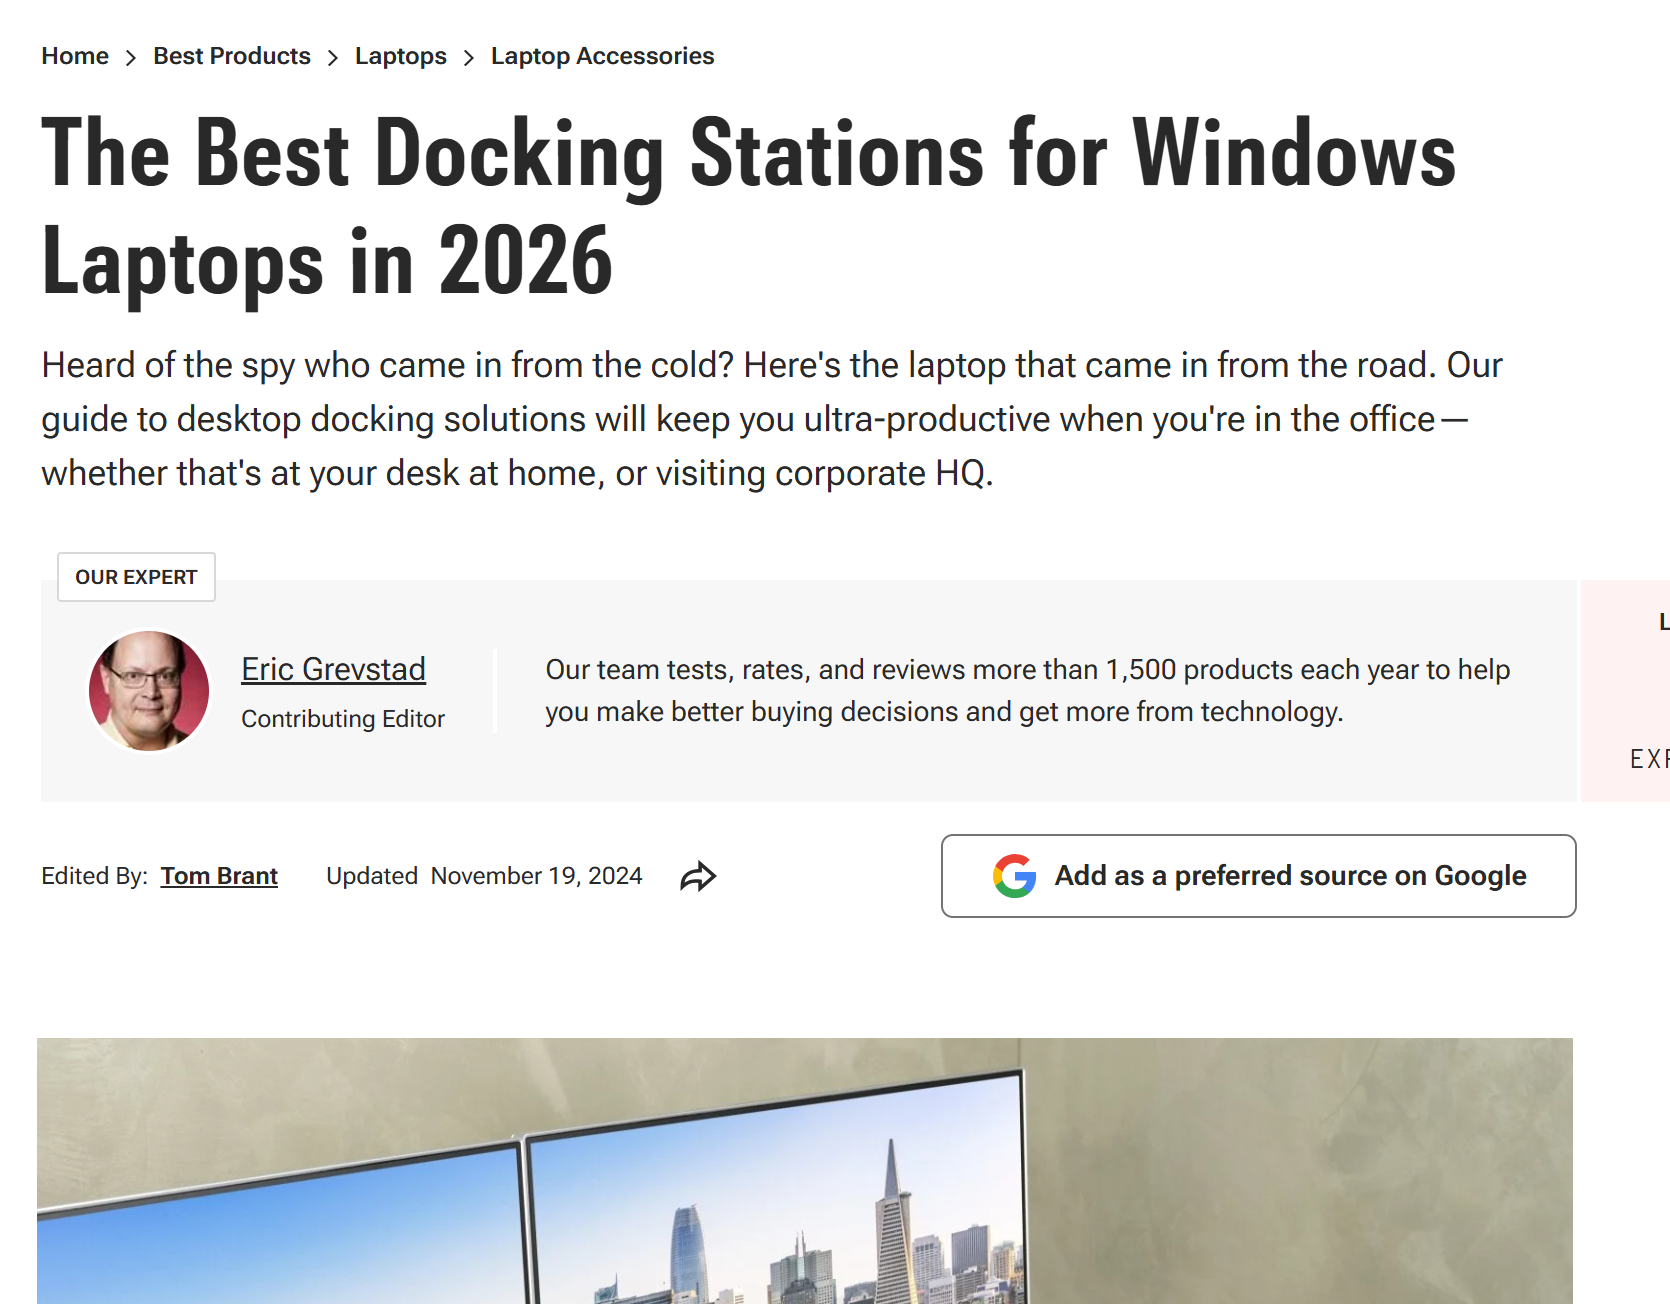Open editor Tom Brant's profile
This screenshot has height=1304, width=1670.
click(x=218, y=875)
